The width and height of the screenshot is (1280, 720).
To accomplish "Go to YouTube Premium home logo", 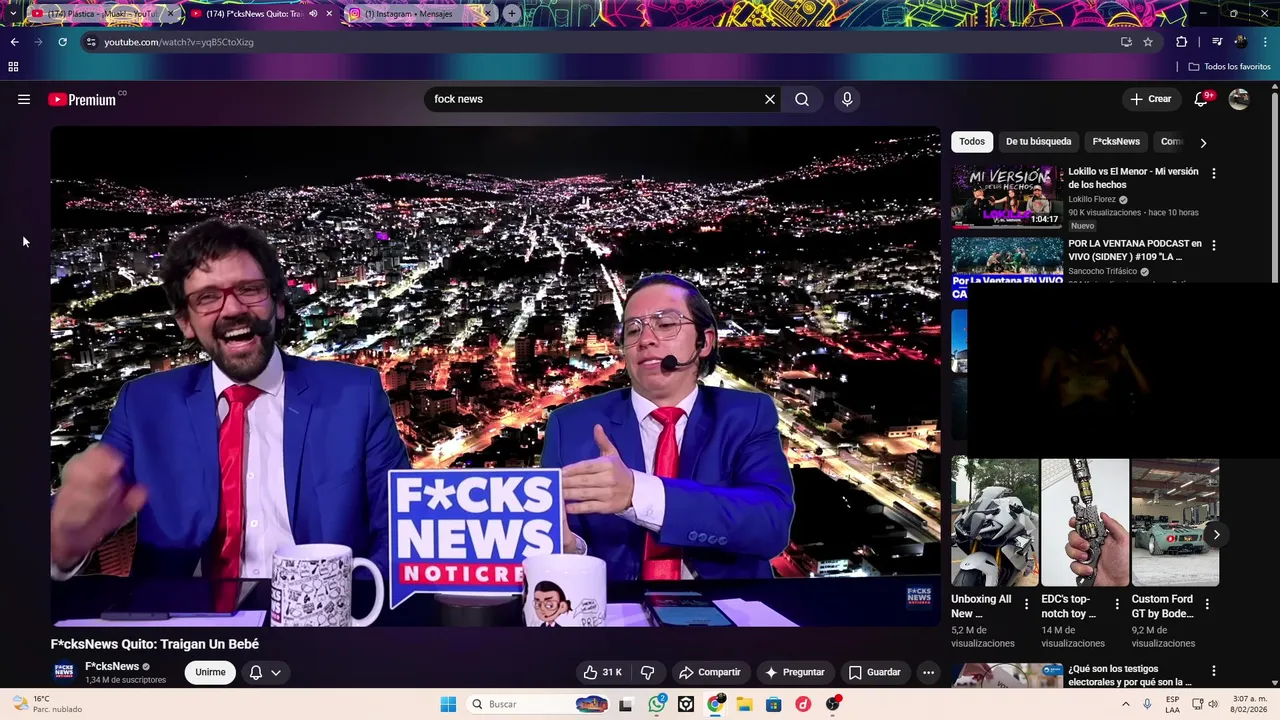I will [81, 99].
